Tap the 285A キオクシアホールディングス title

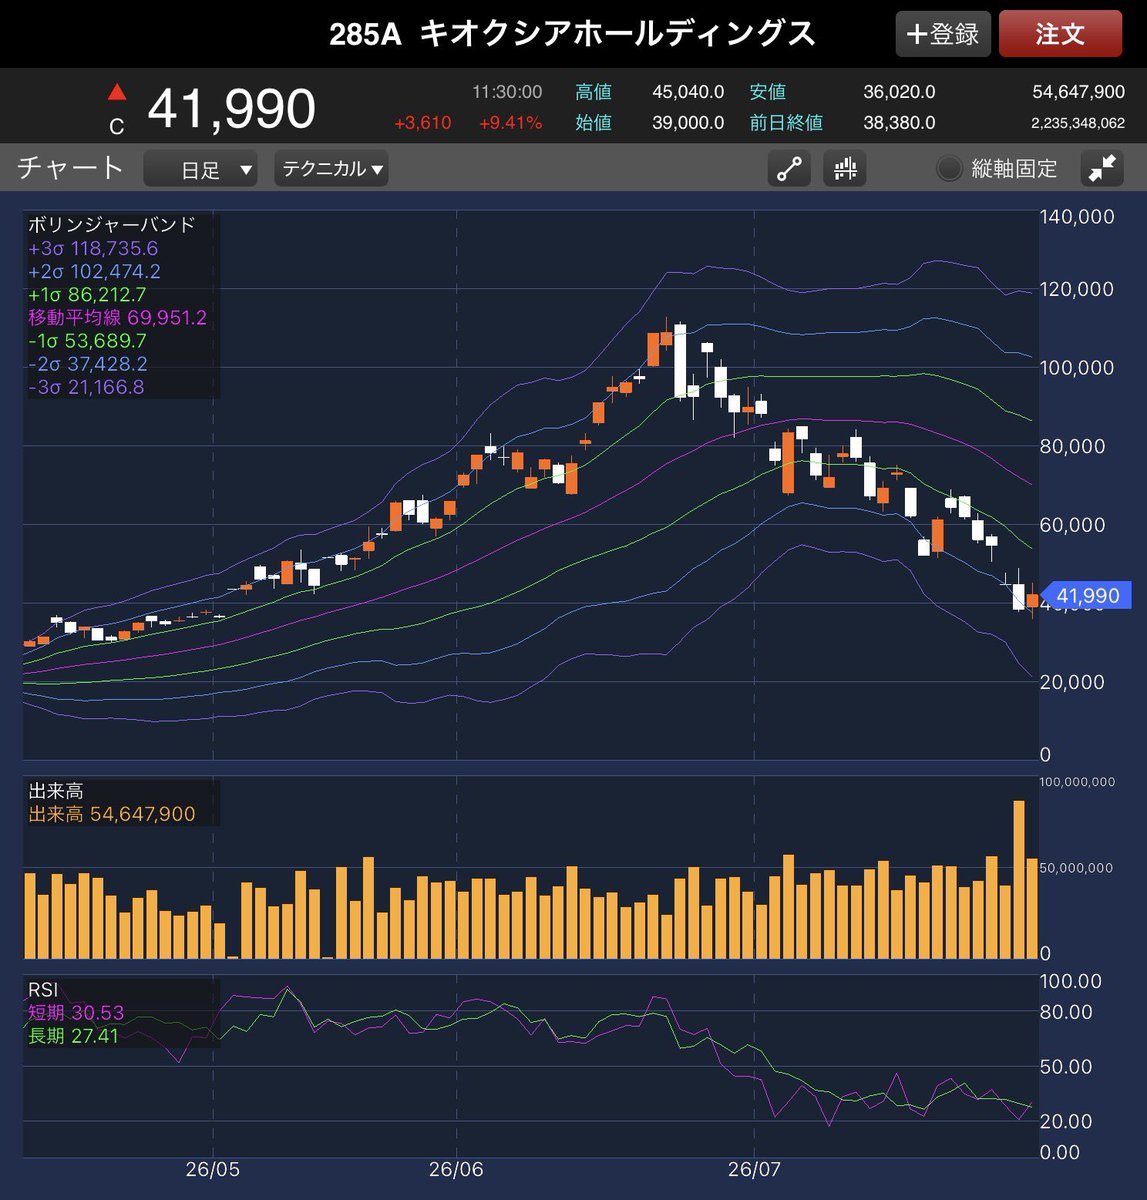coord(573,34)
